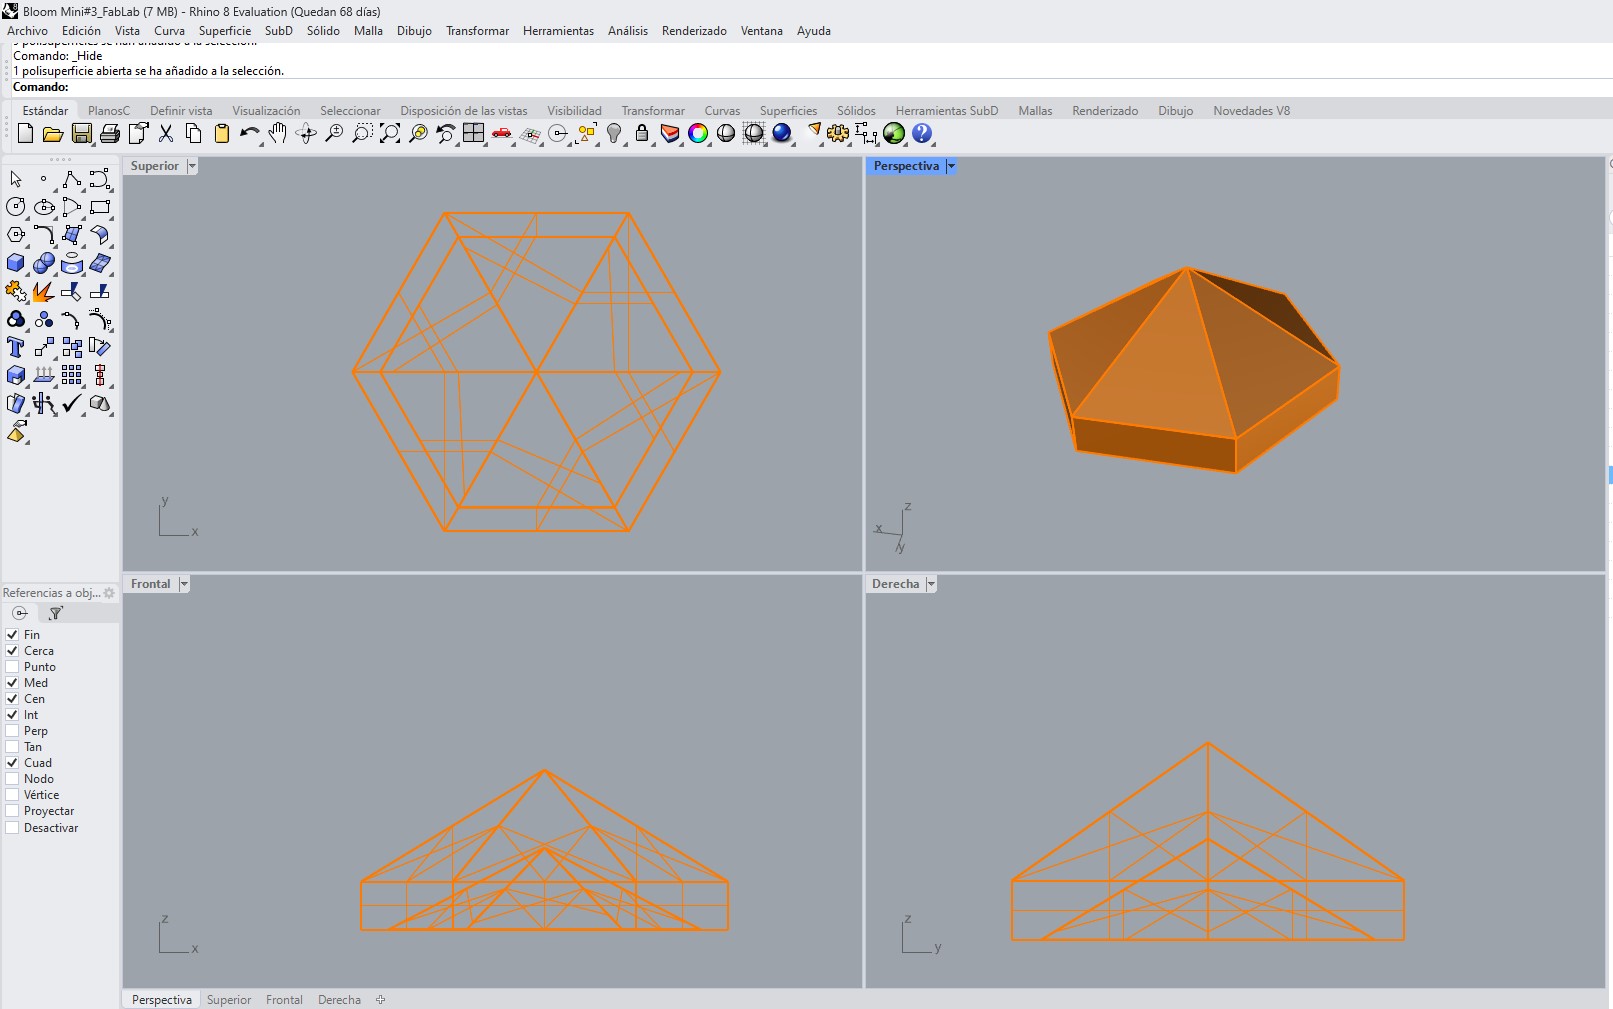Open the Sólido menu
The width and height of the screenshot is (1613, 1009).
[x=323, y=31]
